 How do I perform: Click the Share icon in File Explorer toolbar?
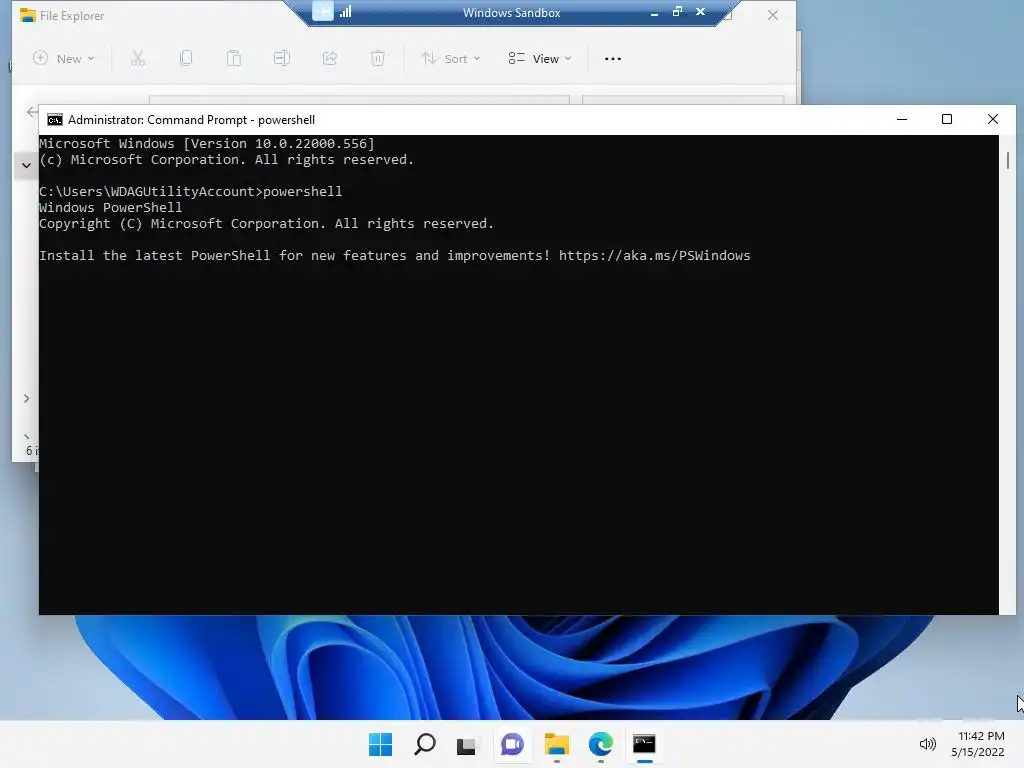330,59
